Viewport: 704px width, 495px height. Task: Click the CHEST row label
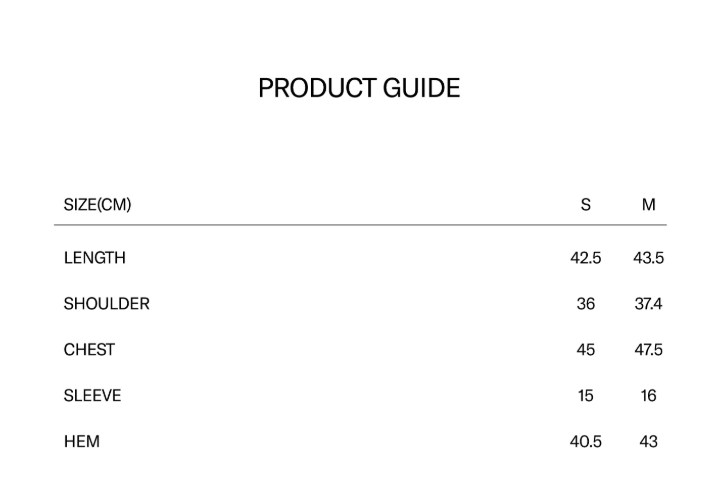pos(89,350)
